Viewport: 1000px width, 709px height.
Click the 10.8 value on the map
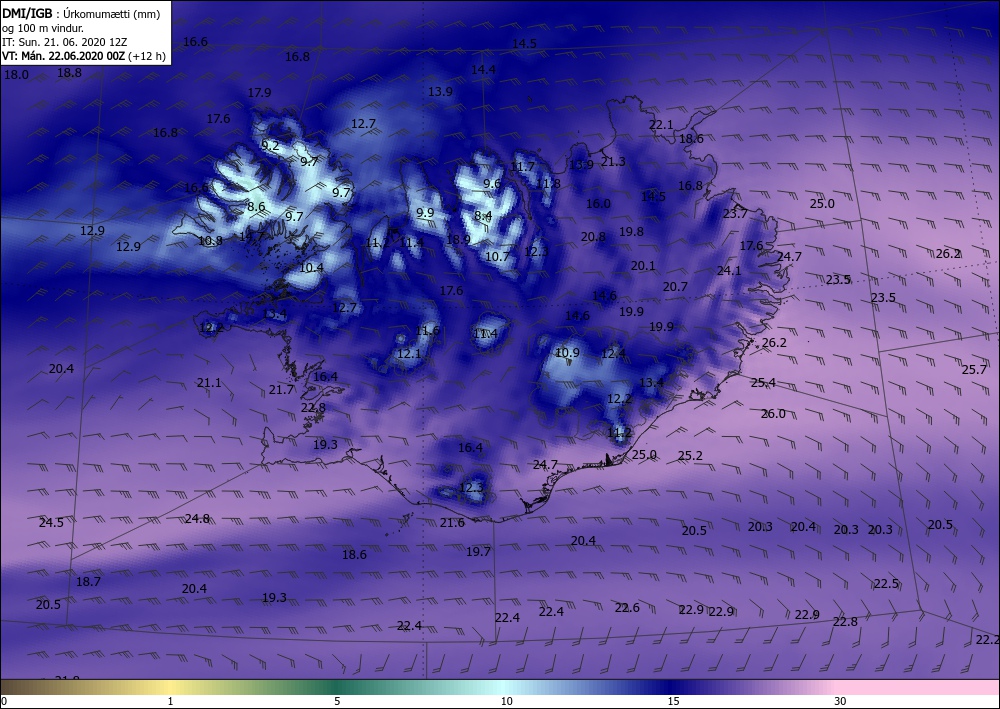210,240
